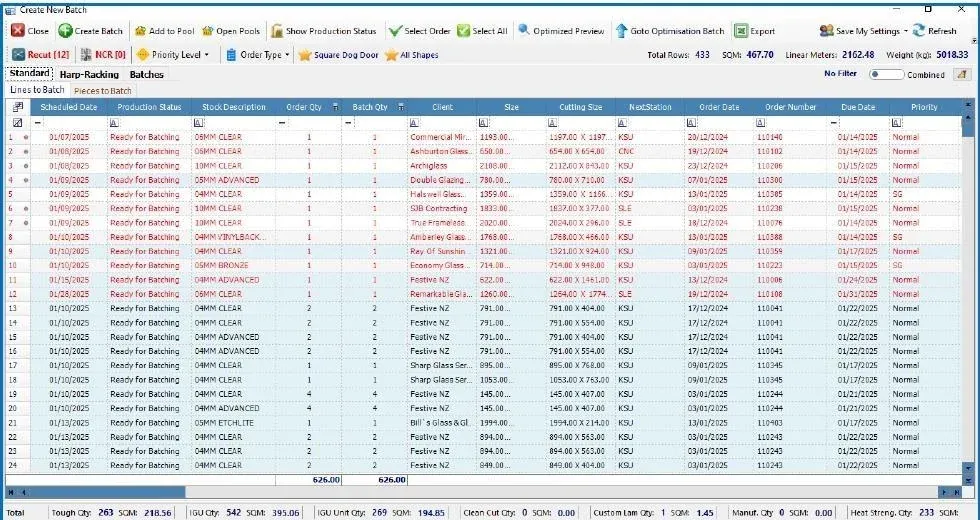
Task: Click the Optimized Preview magnifier icon
Action: coord(524,29)
